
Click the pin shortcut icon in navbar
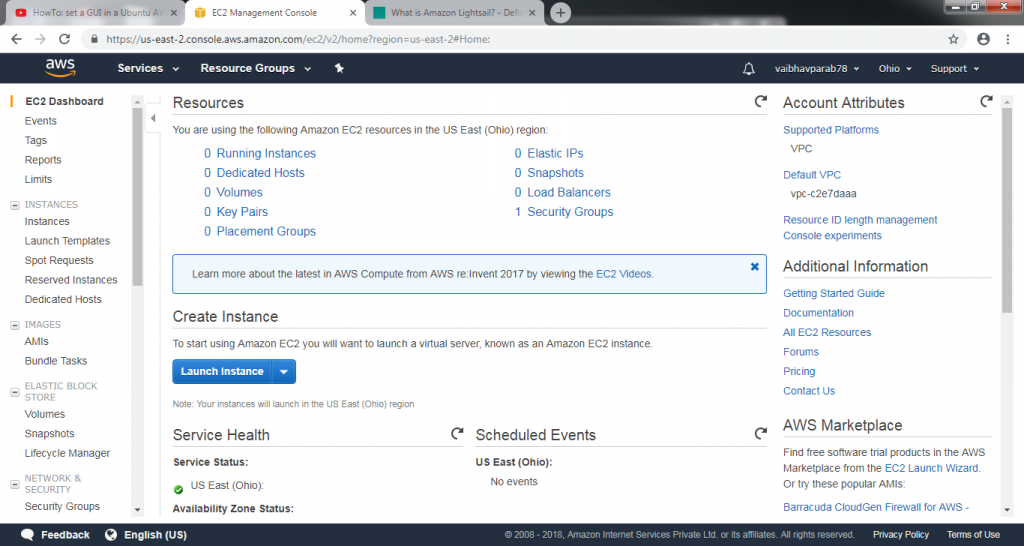[x=339, y=68]
